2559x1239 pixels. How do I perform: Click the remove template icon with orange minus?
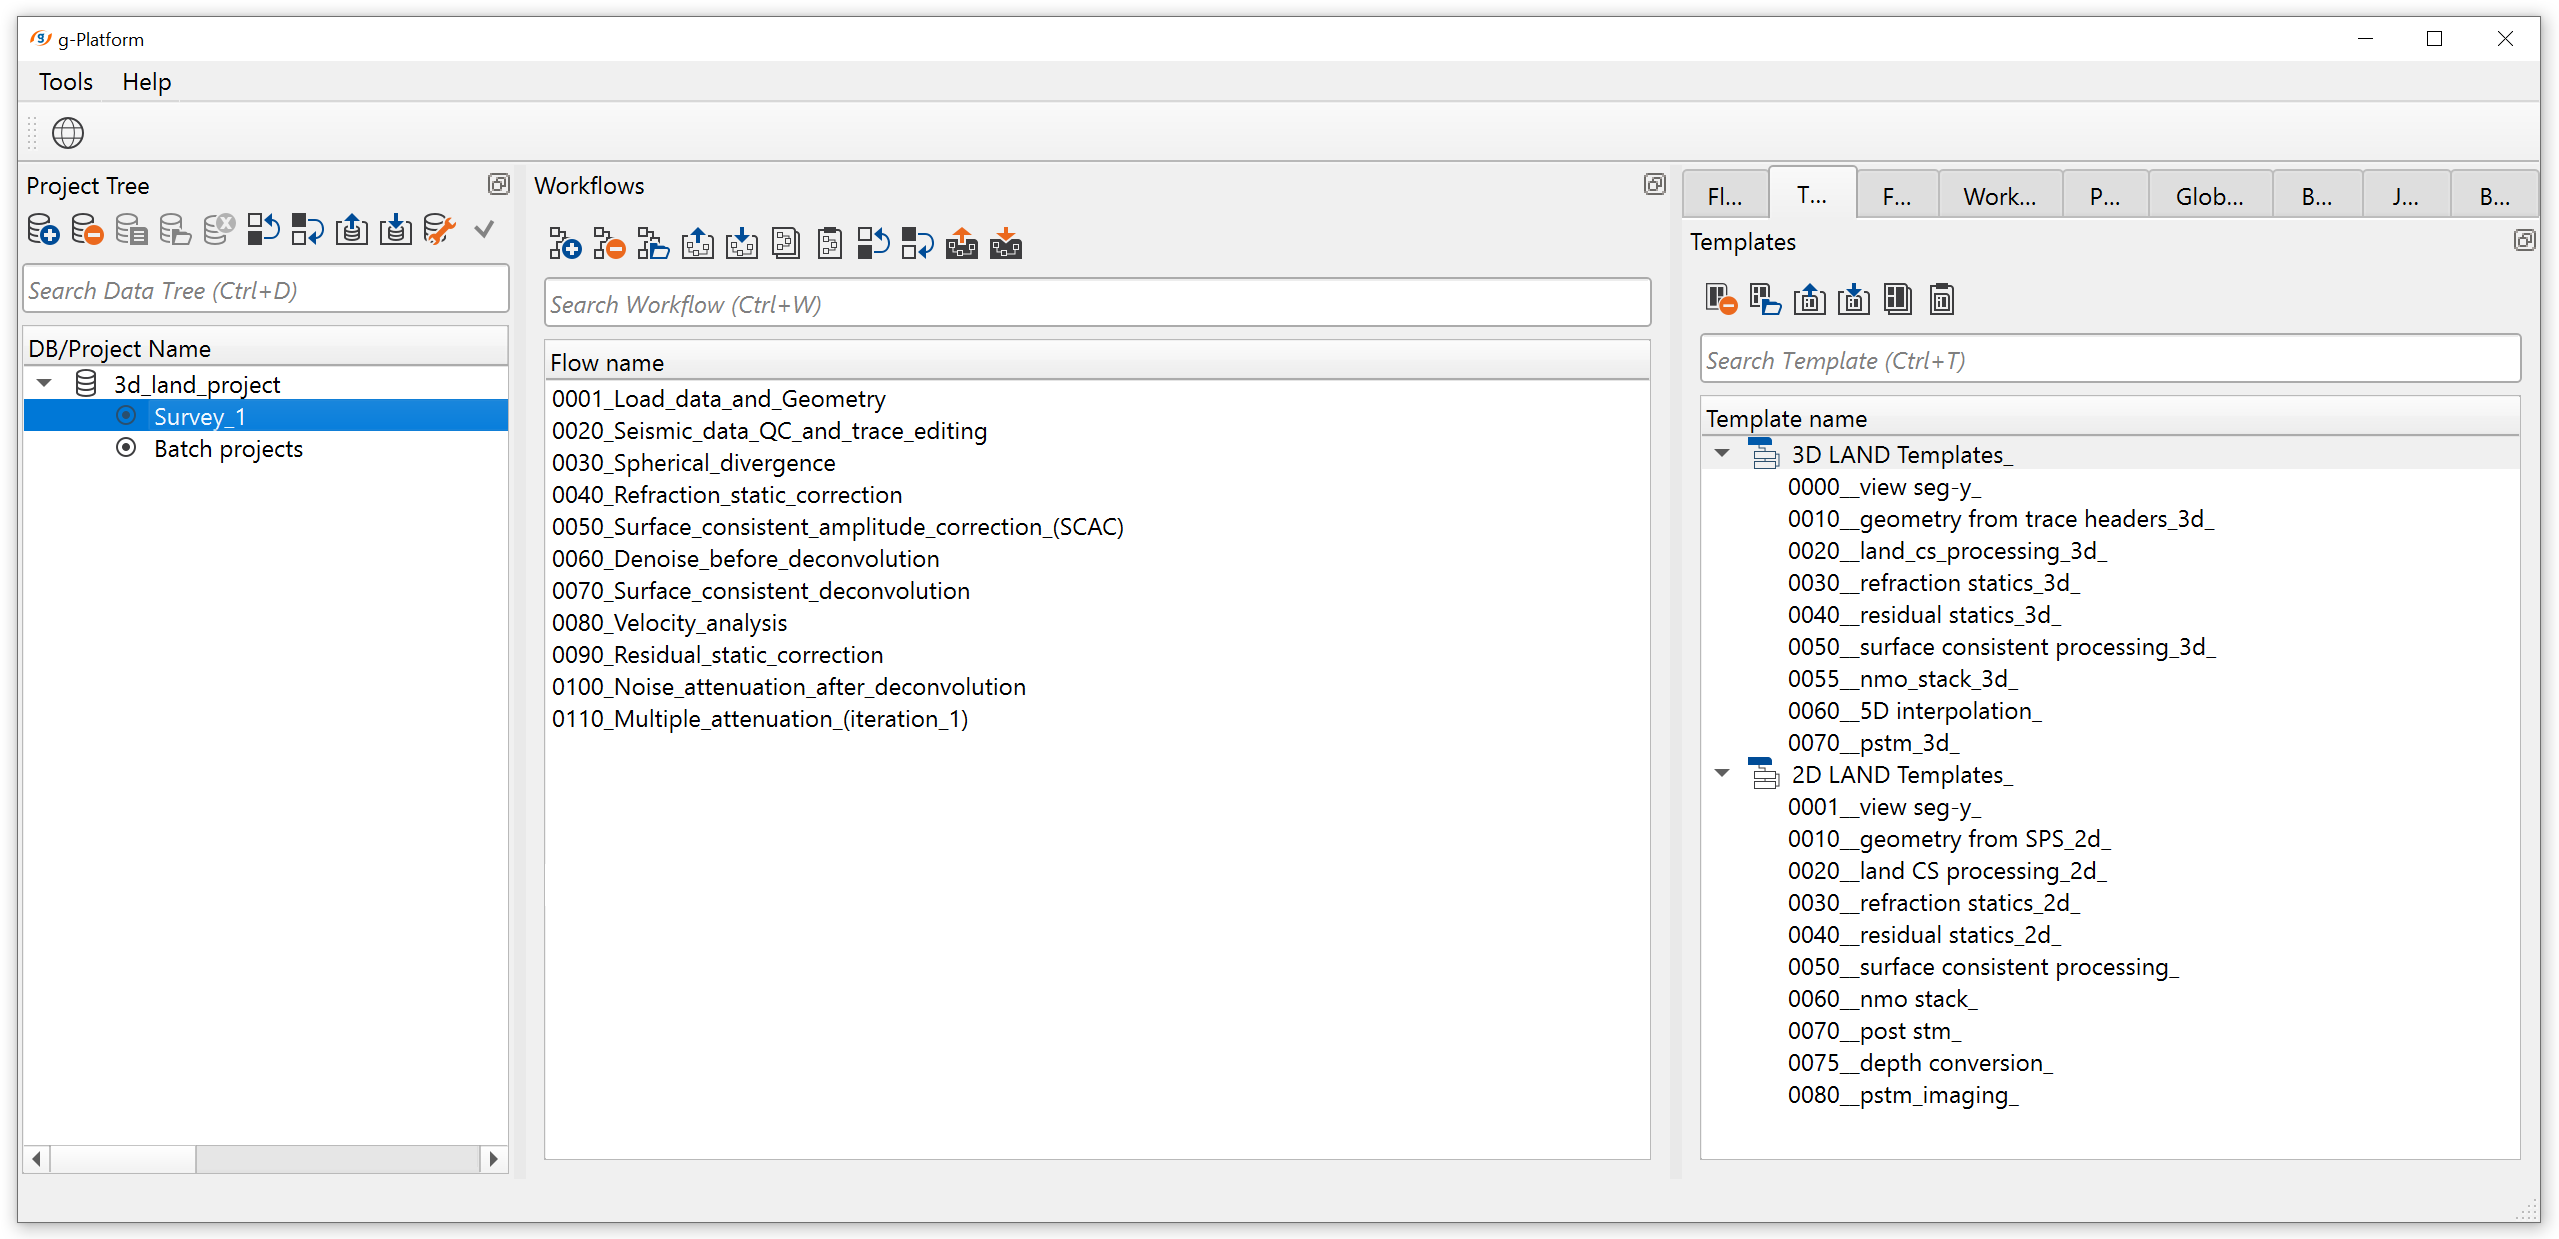pos(1721,300)
